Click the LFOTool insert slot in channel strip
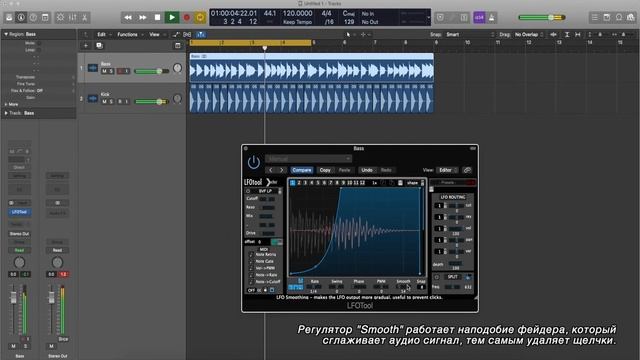 click(x=19, y=212)
